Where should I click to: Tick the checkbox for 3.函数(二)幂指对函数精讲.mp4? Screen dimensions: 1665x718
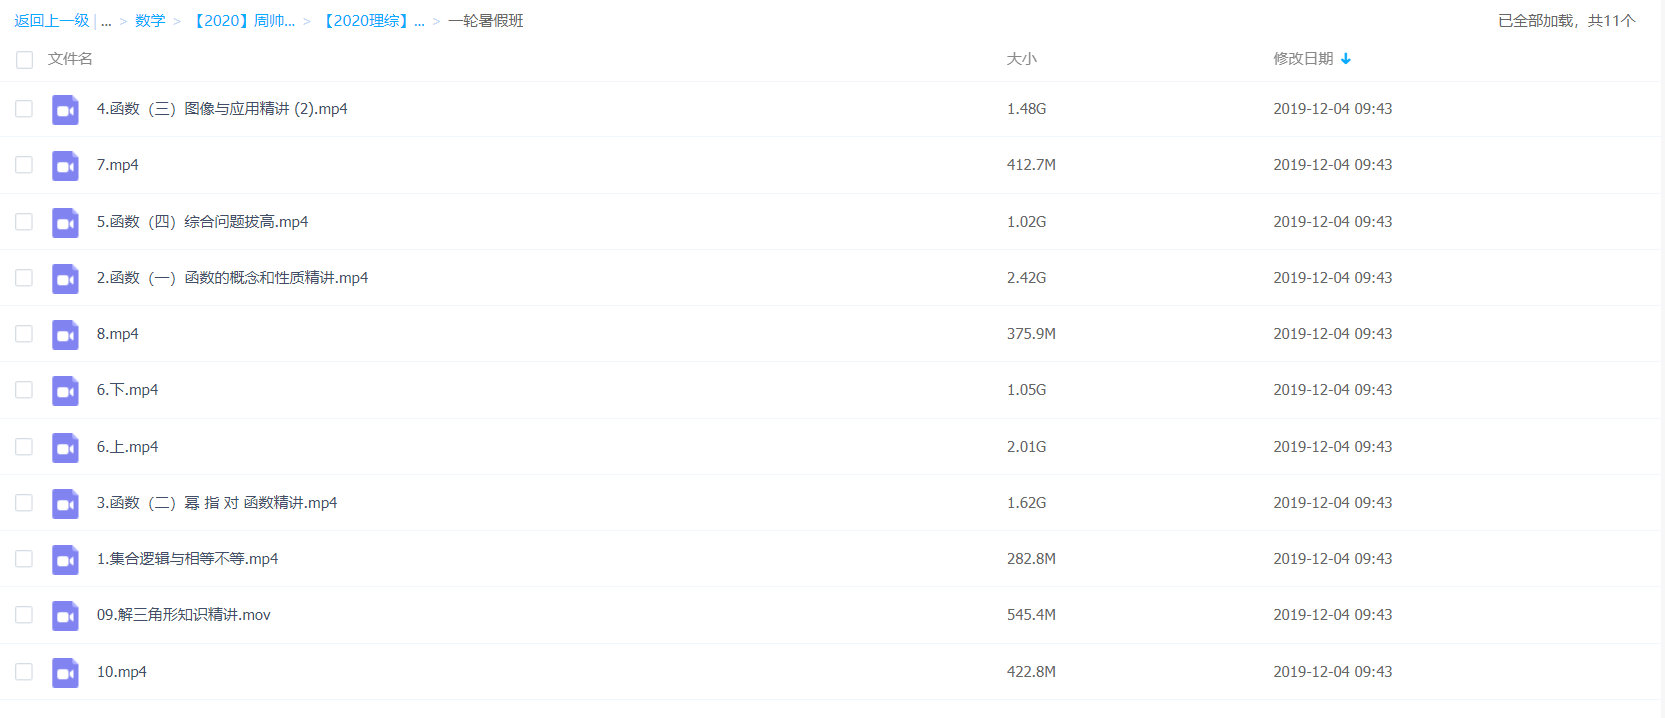[x=24, y=503]
